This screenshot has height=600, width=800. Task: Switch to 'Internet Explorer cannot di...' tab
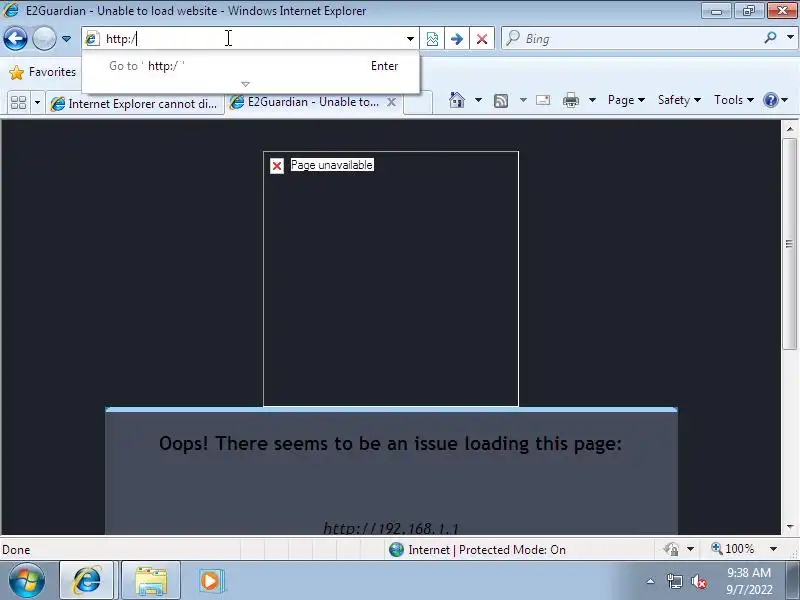136,104
